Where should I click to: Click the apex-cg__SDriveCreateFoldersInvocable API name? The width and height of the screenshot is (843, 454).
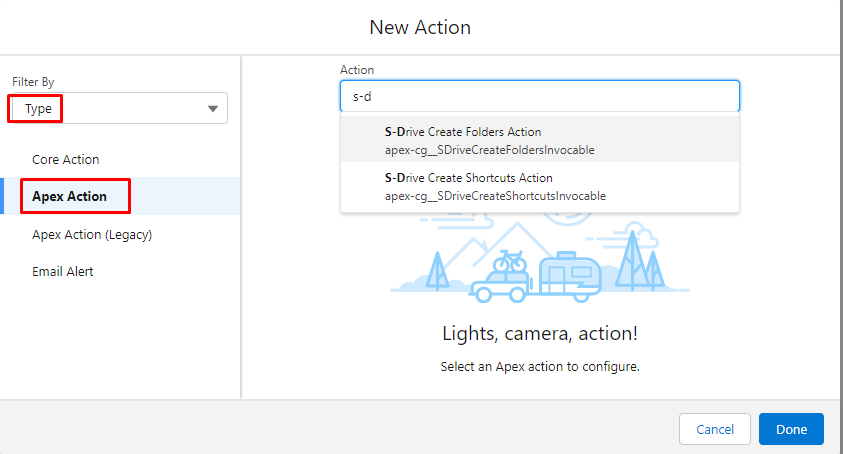[x=489, y=150]
